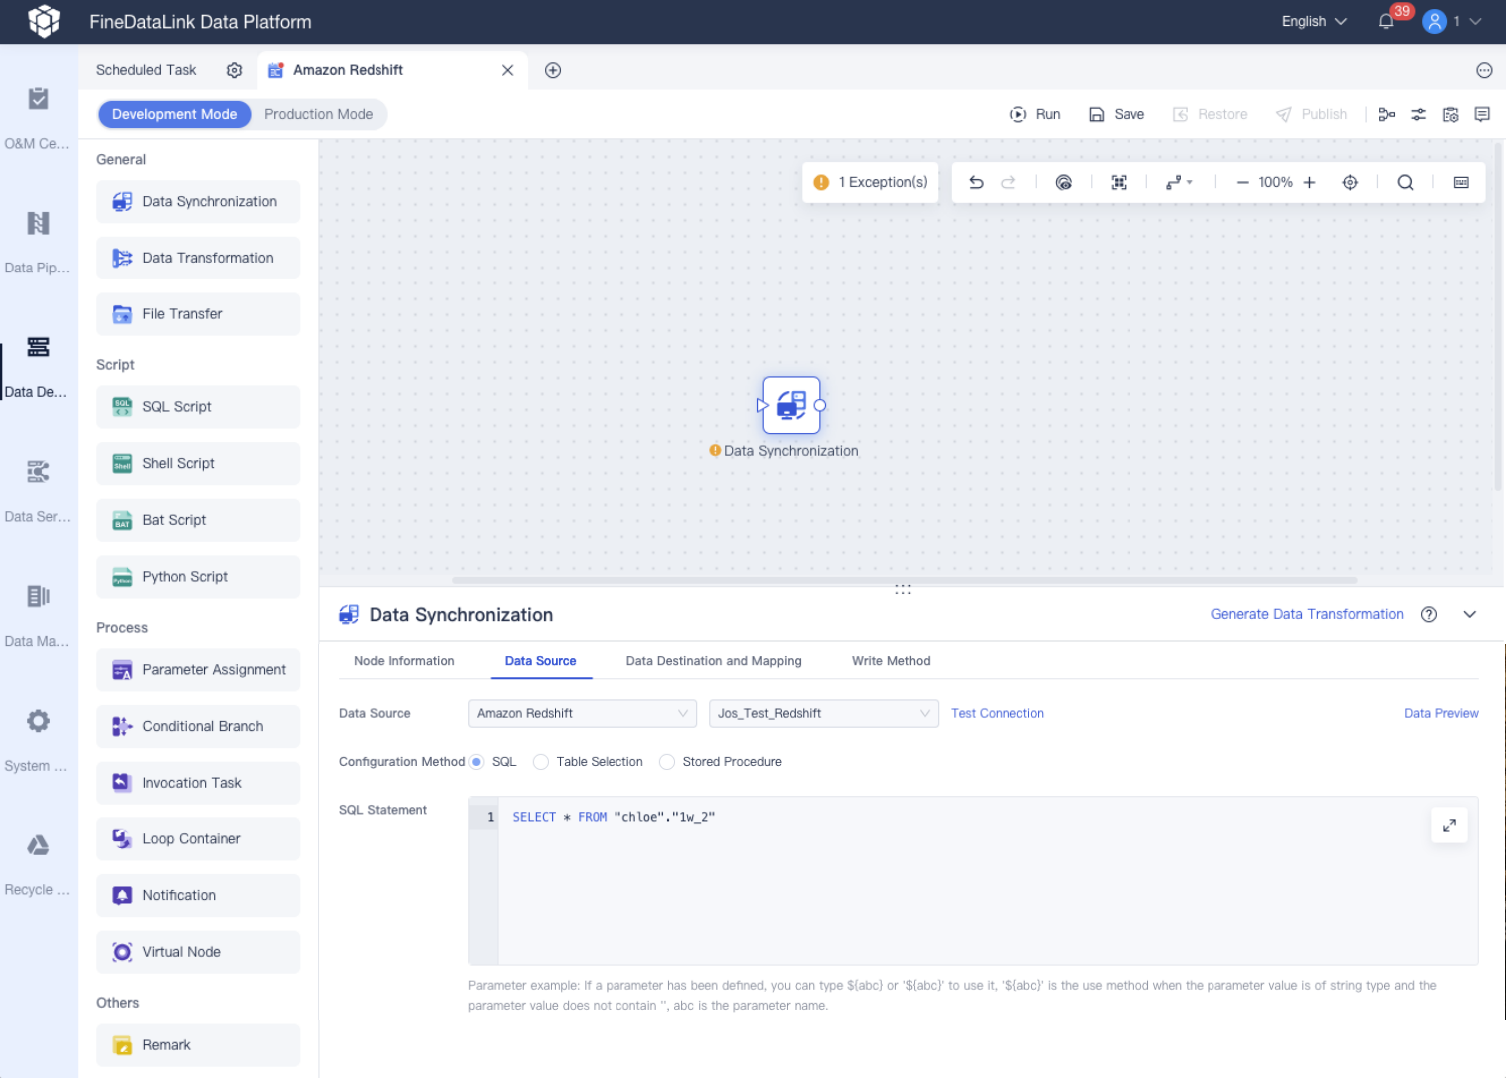Select the Data Synchronization node on canvas
1510x1080 pixels.
pos(791,405)
